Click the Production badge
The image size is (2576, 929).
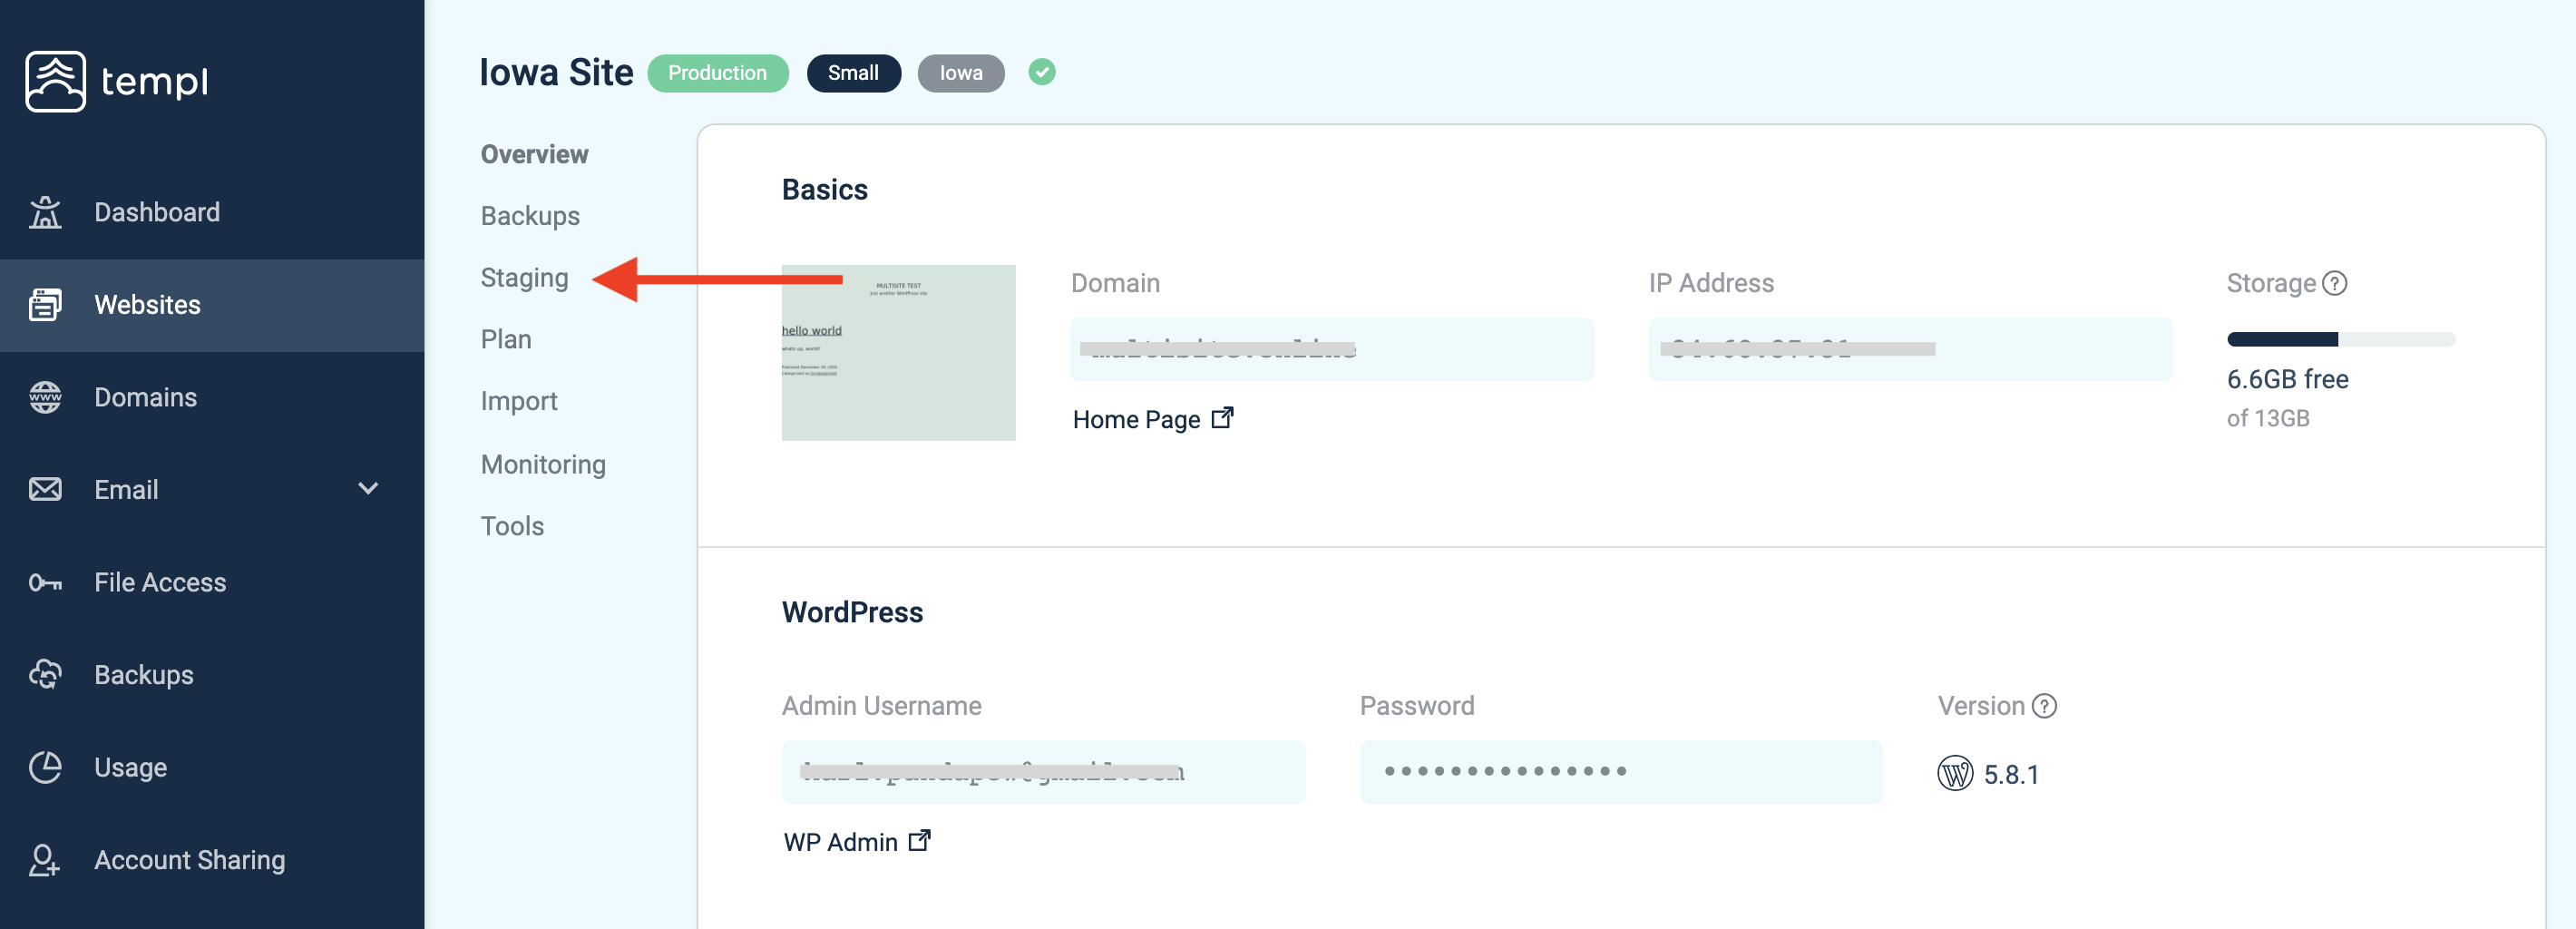[x=718, y=73]
